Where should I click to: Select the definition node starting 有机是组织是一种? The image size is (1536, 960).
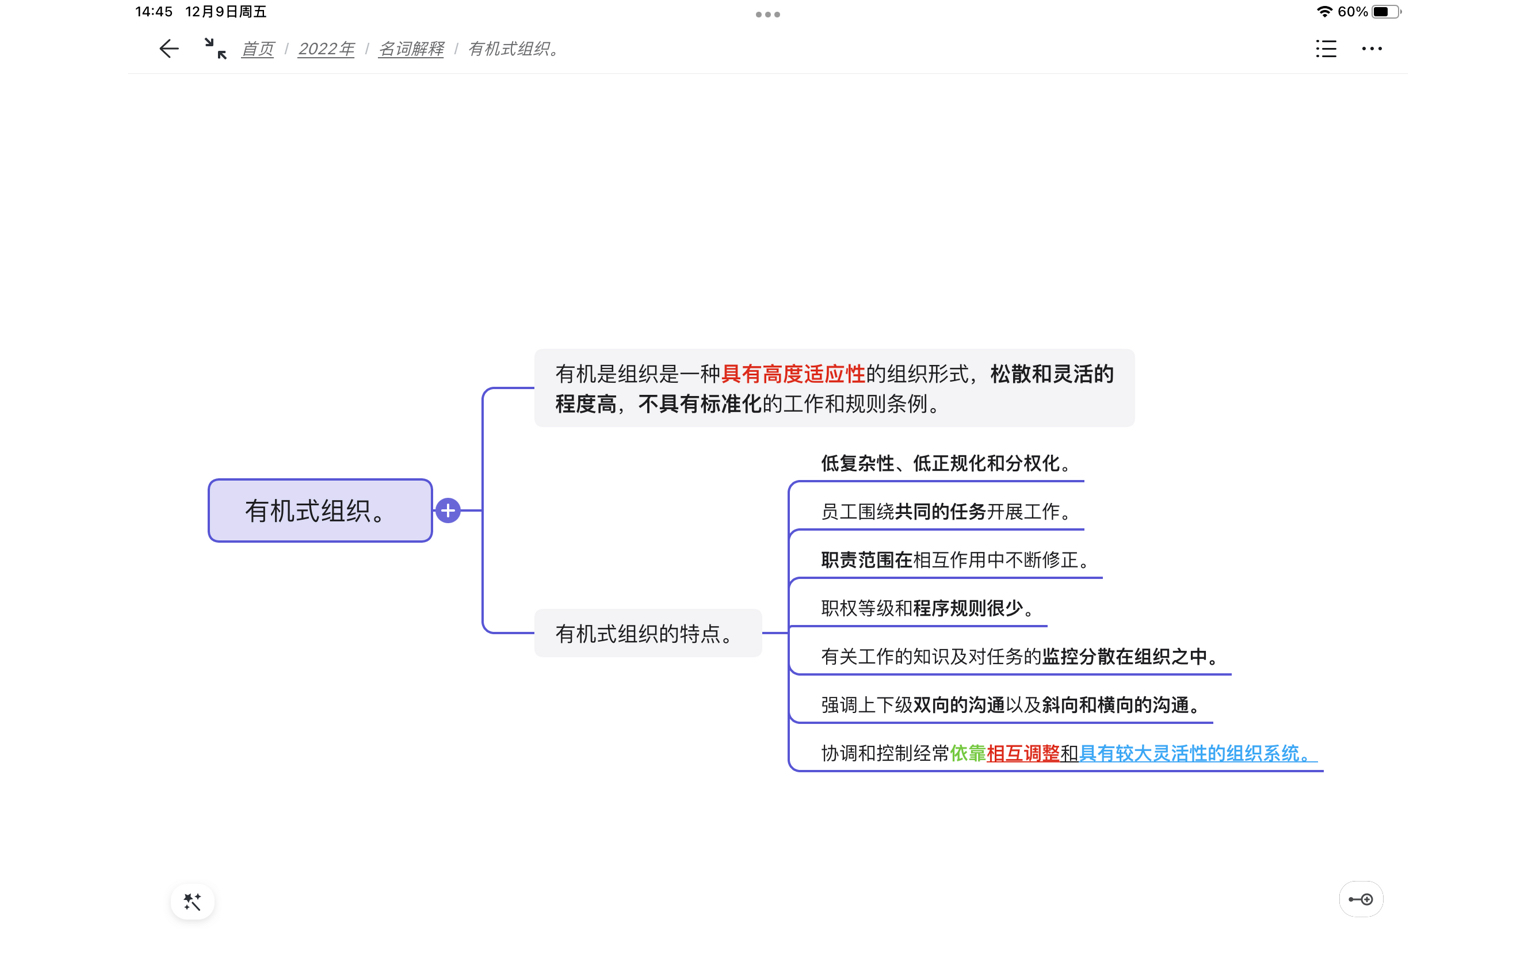[x=834, y=388]
